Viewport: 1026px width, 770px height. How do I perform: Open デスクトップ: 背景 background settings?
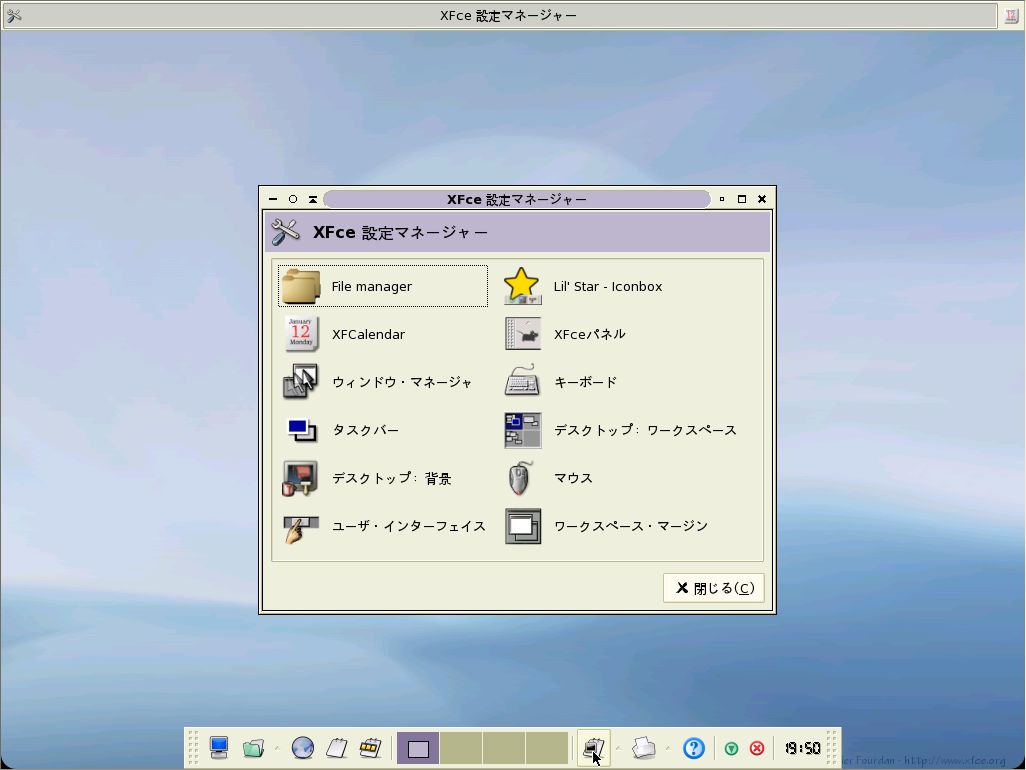(x=367, y=478)
